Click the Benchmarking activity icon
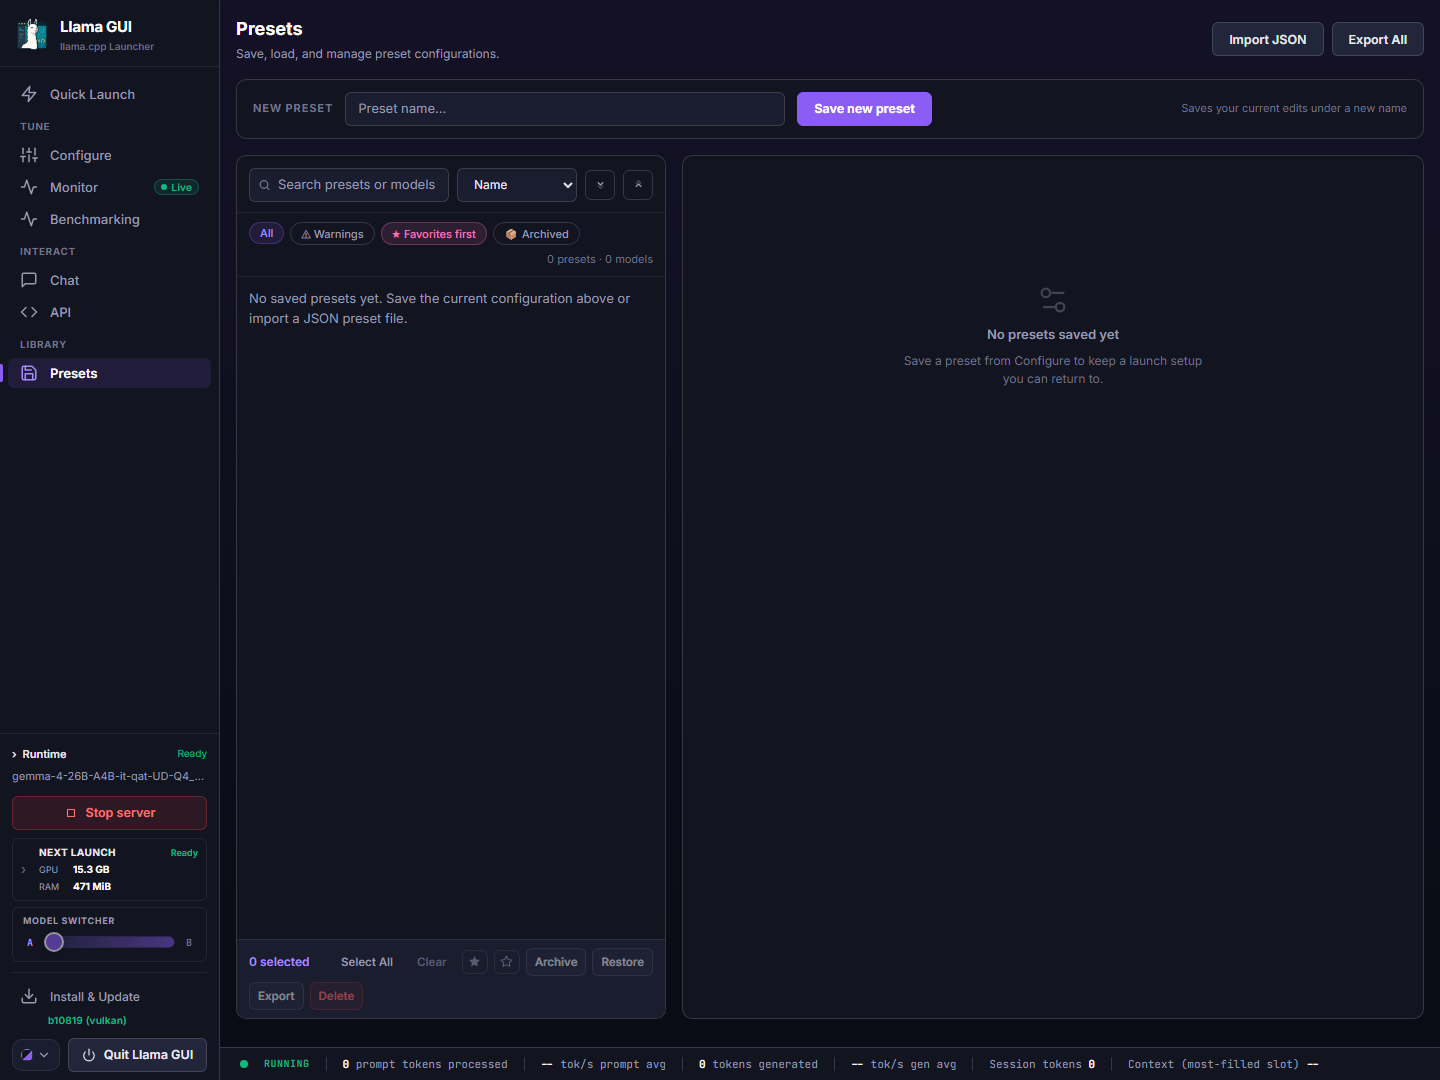This screenshot has width=1440, height=1080. point(29,219)
